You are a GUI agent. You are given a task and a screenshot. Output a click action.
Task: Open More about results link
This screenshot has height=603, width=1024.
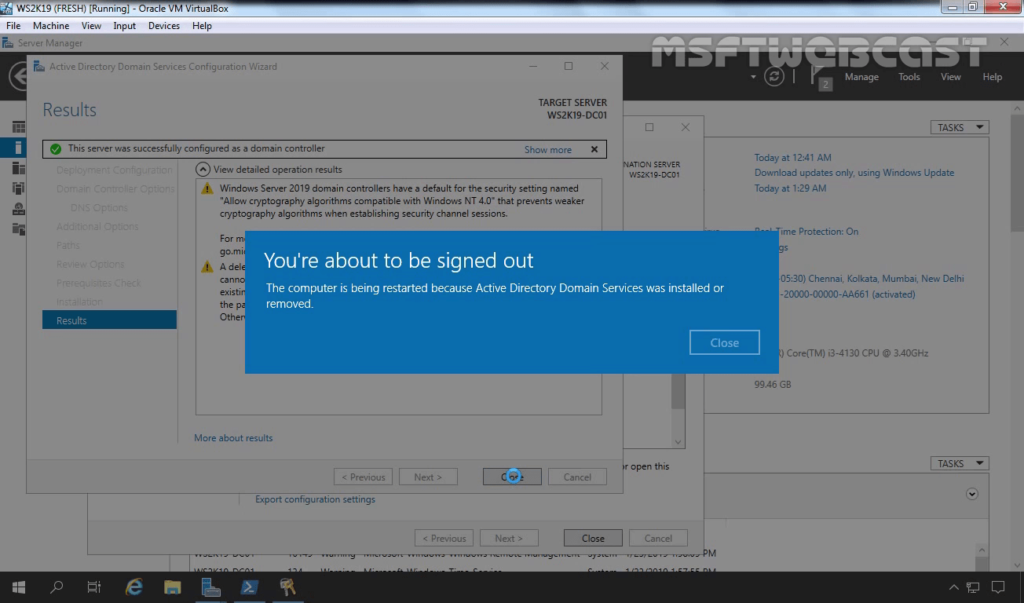pyautogui.click(x=233, y=438)
